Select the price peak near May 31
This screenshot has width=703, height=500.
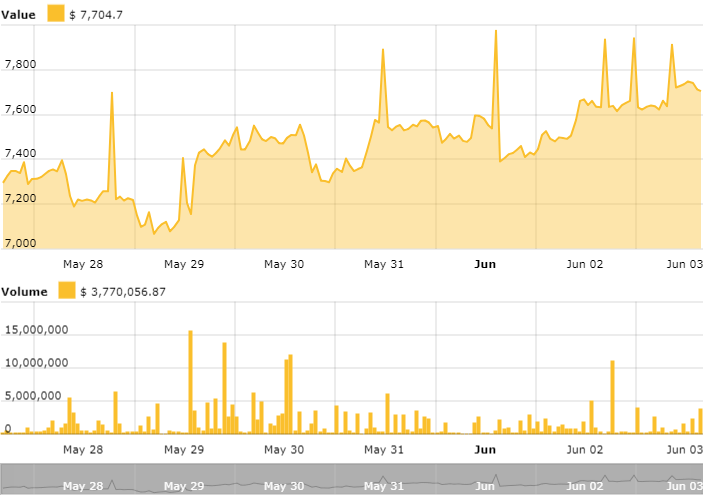click(x=383, y=49)
